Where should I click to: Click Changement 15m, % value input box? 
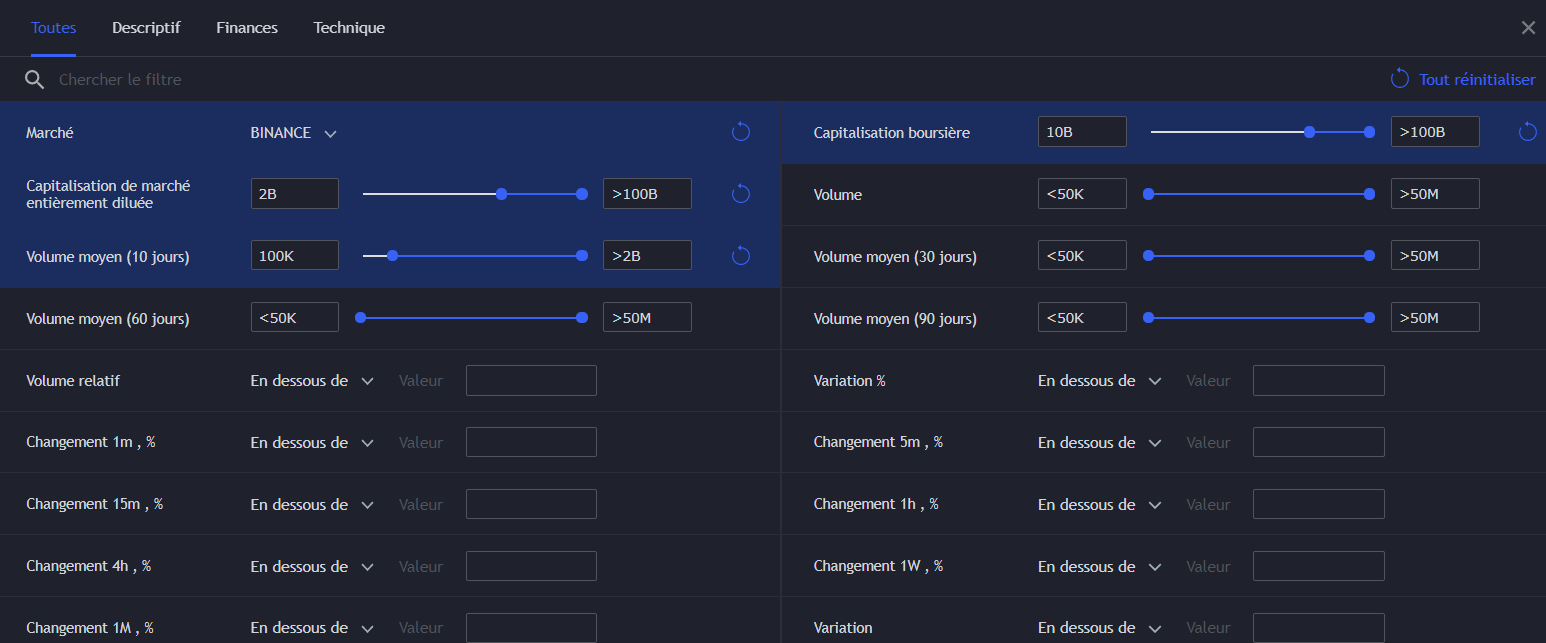531,505
